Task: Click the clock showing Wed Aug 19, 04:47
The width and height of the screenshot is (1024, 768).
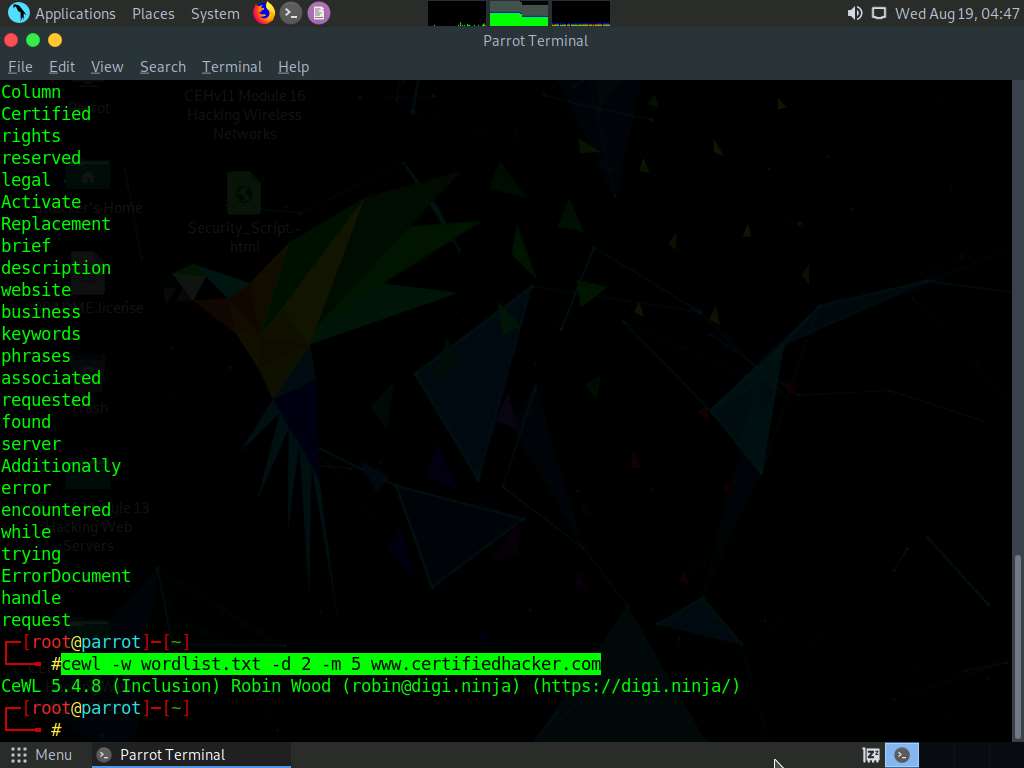Action: click(957, 14)
